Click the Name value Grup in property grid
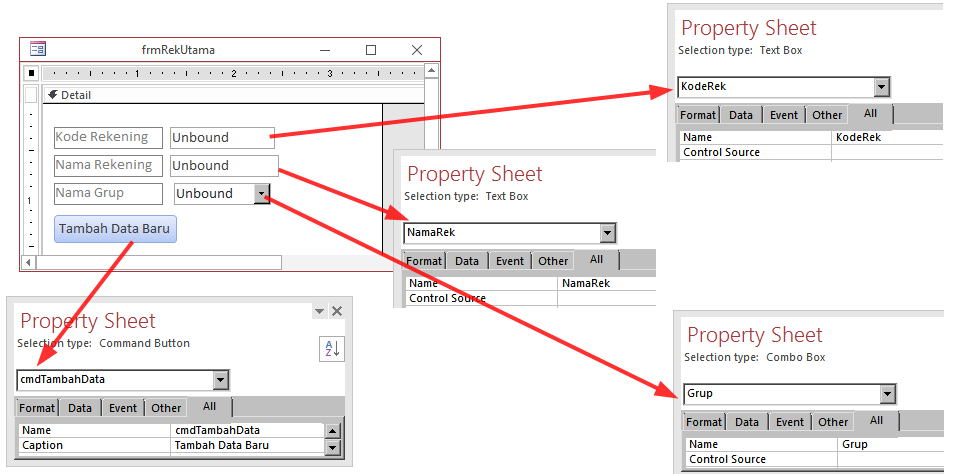This screenshot has height=474, width=963. [x=890, y=445]
